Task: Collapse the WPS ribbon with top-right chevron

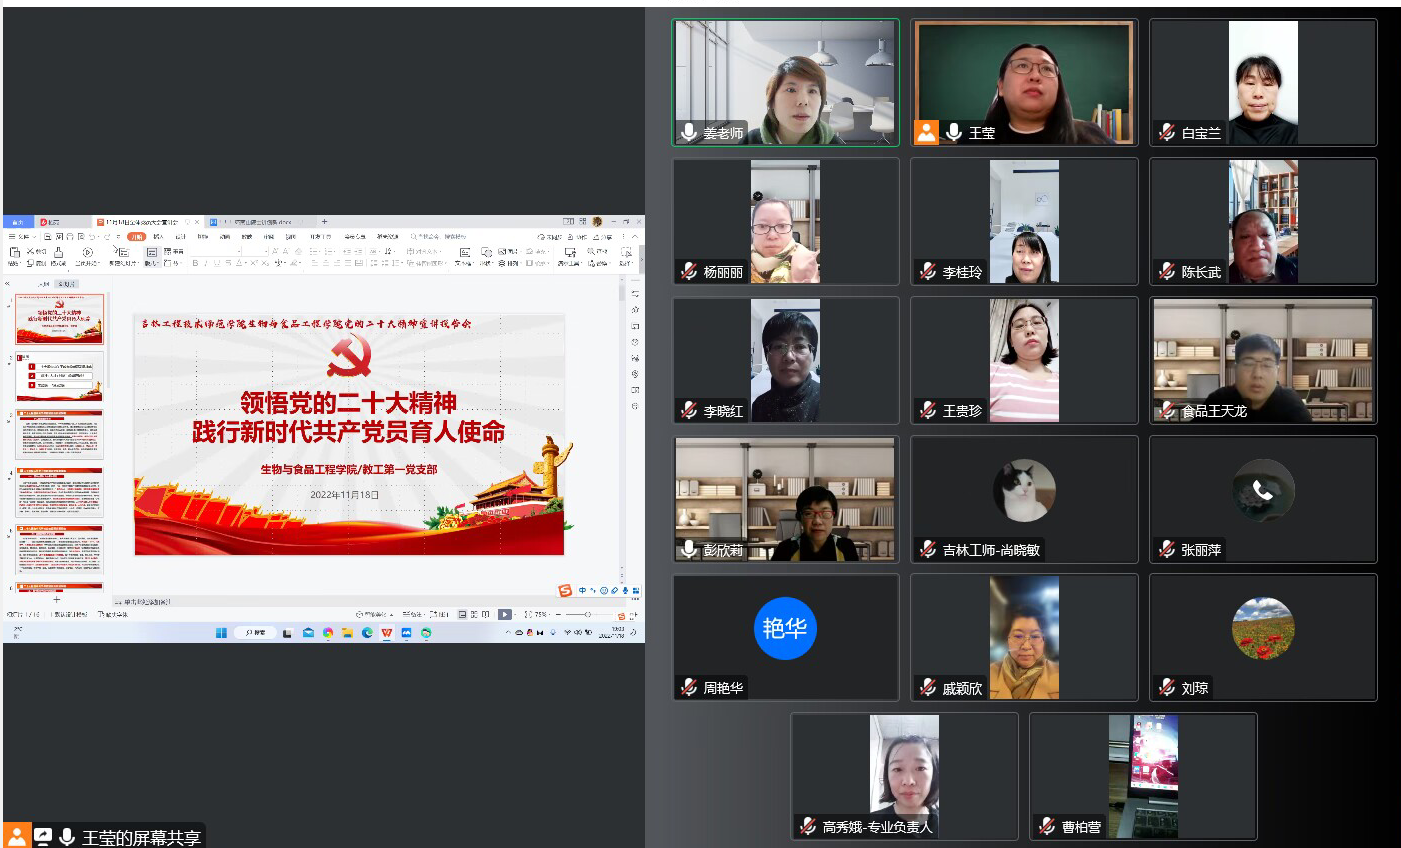Action: pos(635,237)
